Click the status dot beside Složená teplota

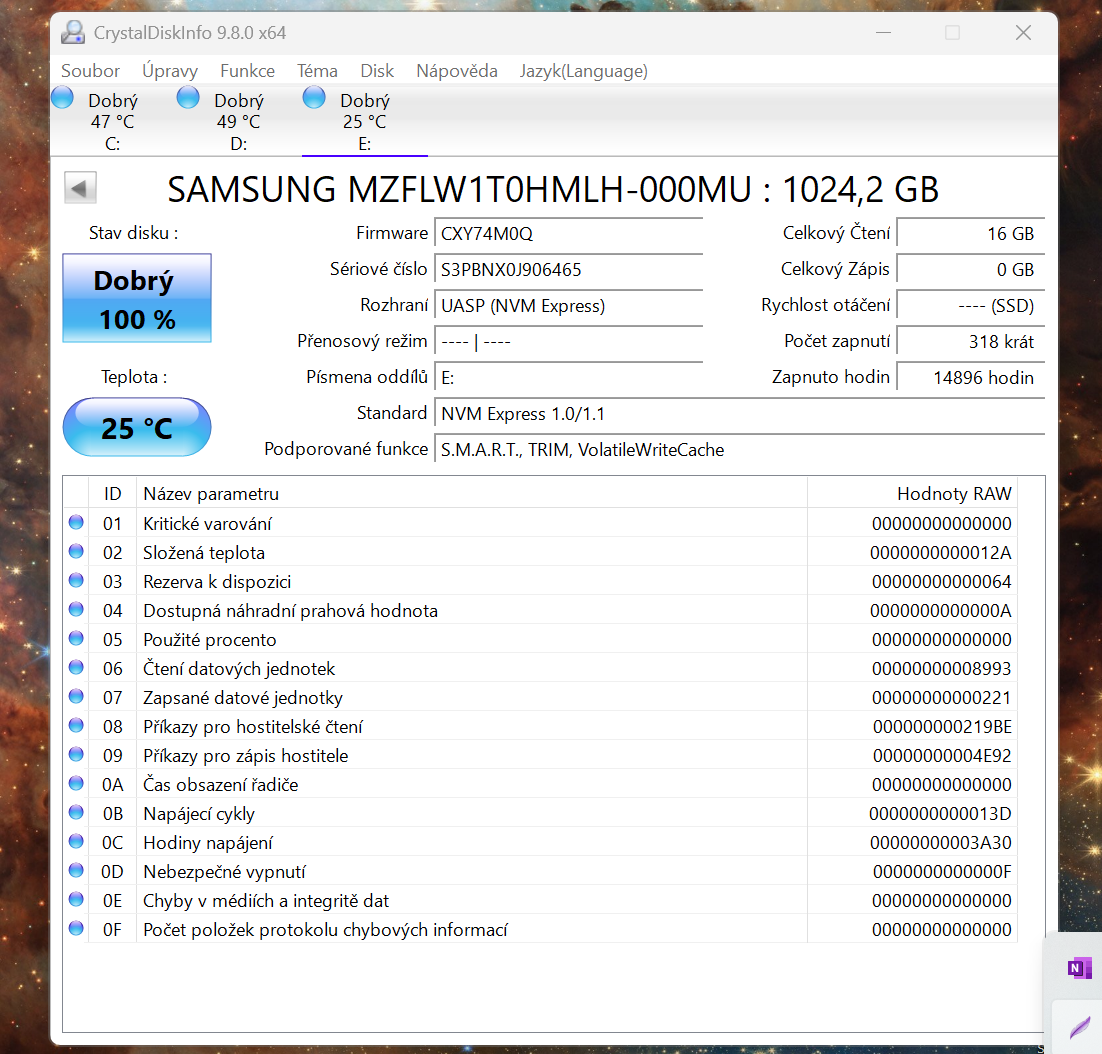[75, 551]
